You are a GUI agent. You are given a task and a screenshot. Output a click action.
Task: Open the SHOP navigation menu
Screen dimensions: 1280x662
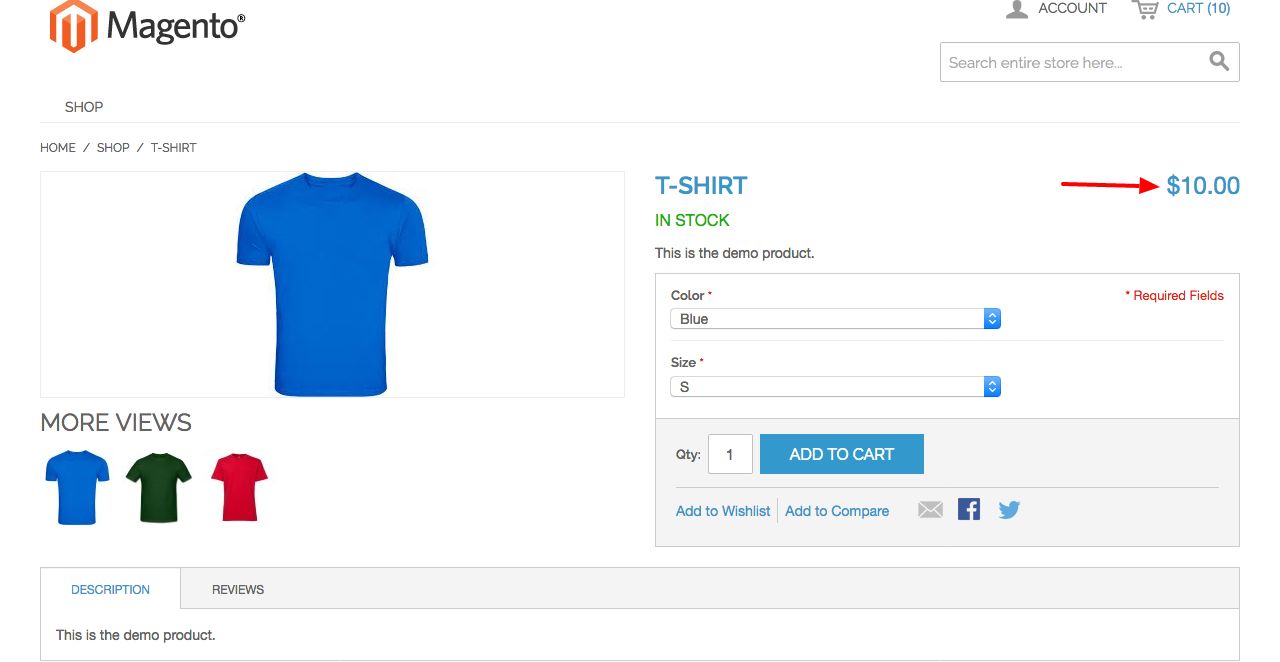point(84,107)
